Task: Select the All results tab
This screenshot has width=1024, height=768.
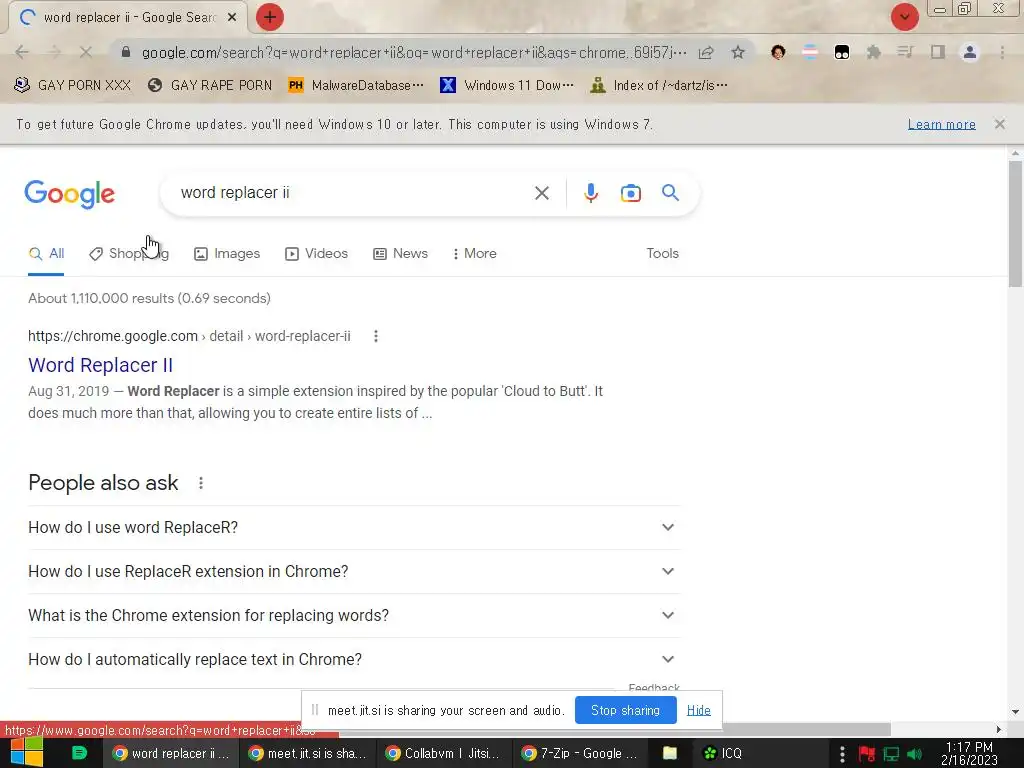Action: click(46, 253)
